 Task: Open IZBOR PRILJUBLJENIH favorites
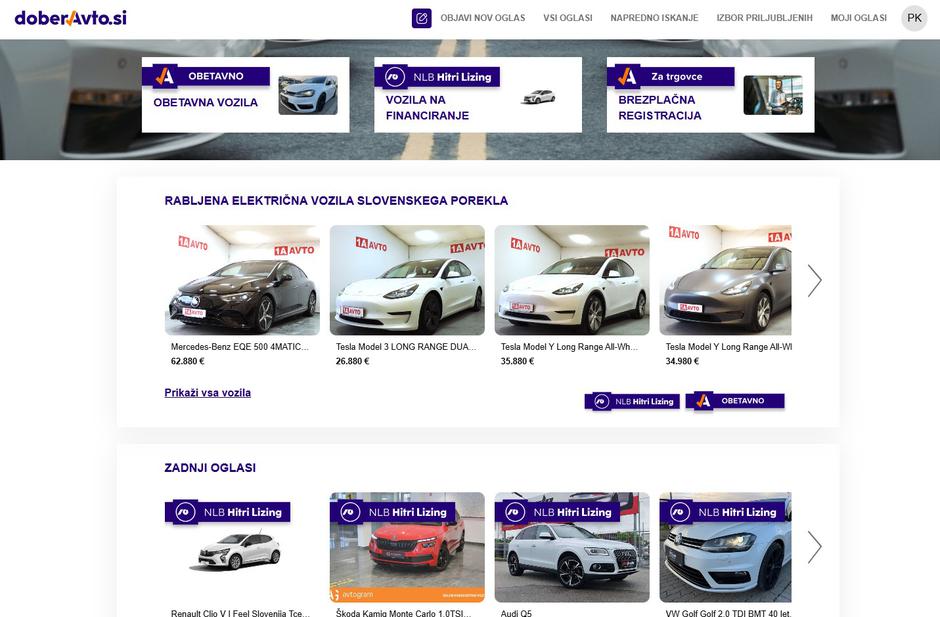pyautogui.click(x=764, y=18)
